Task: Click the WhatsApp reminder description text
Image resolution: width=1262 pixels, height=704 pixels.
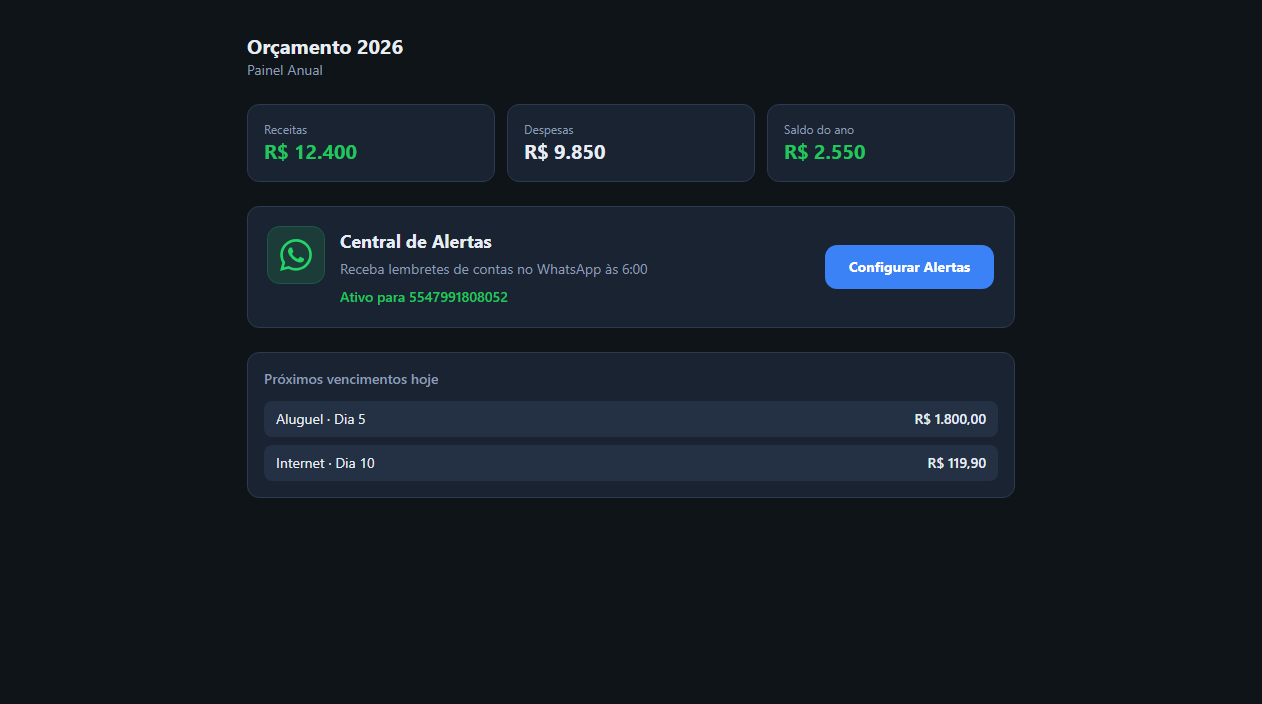Action: point(494,270)
